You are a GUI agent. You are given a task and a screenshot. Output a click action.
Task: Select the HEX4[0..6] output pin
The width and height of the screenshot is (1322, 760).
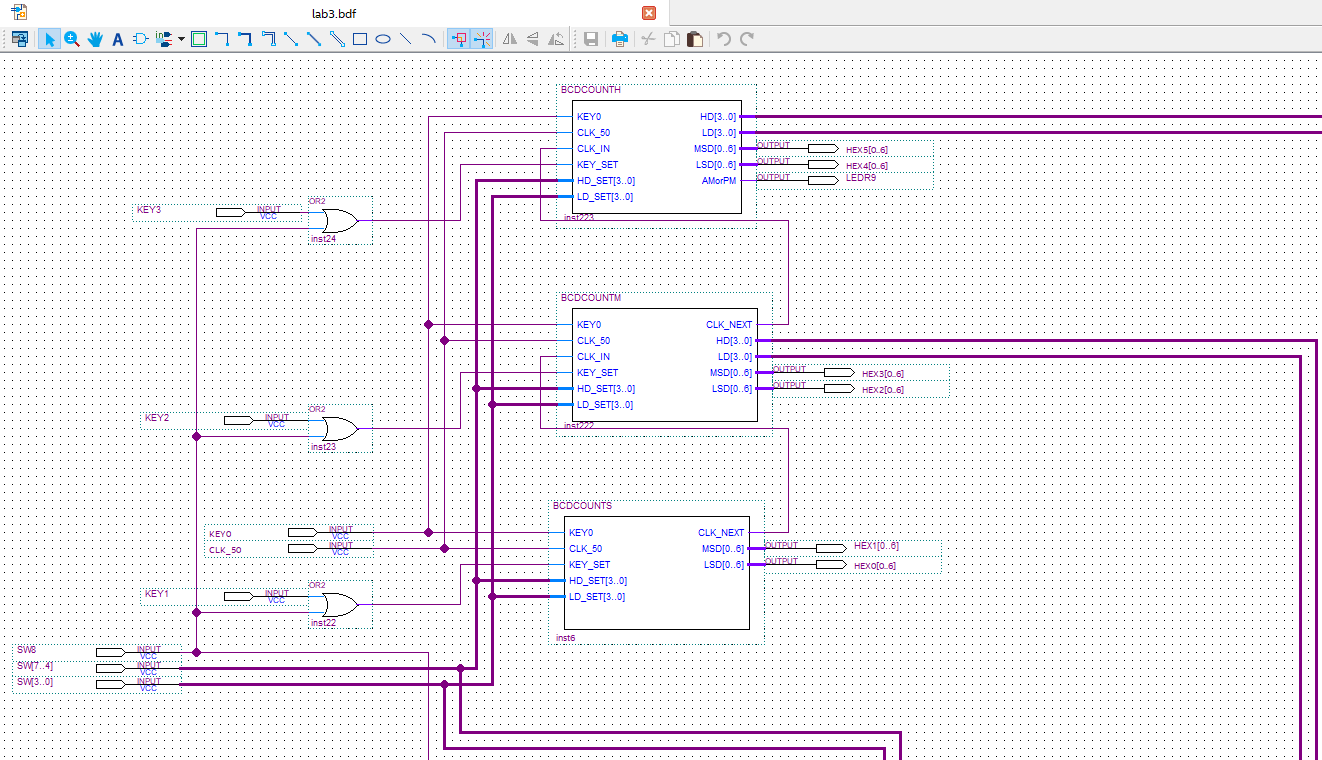[x=845, y=164]
